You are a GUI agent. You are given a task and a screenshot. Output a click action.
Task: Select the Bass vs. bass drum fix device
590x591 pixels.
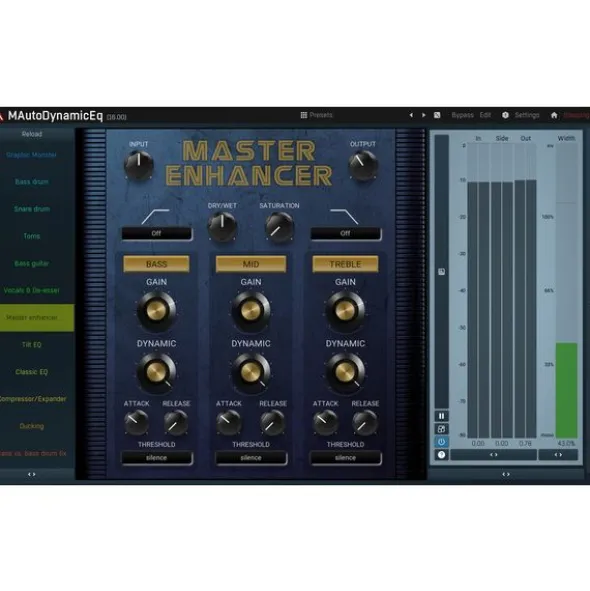[32, 453]
